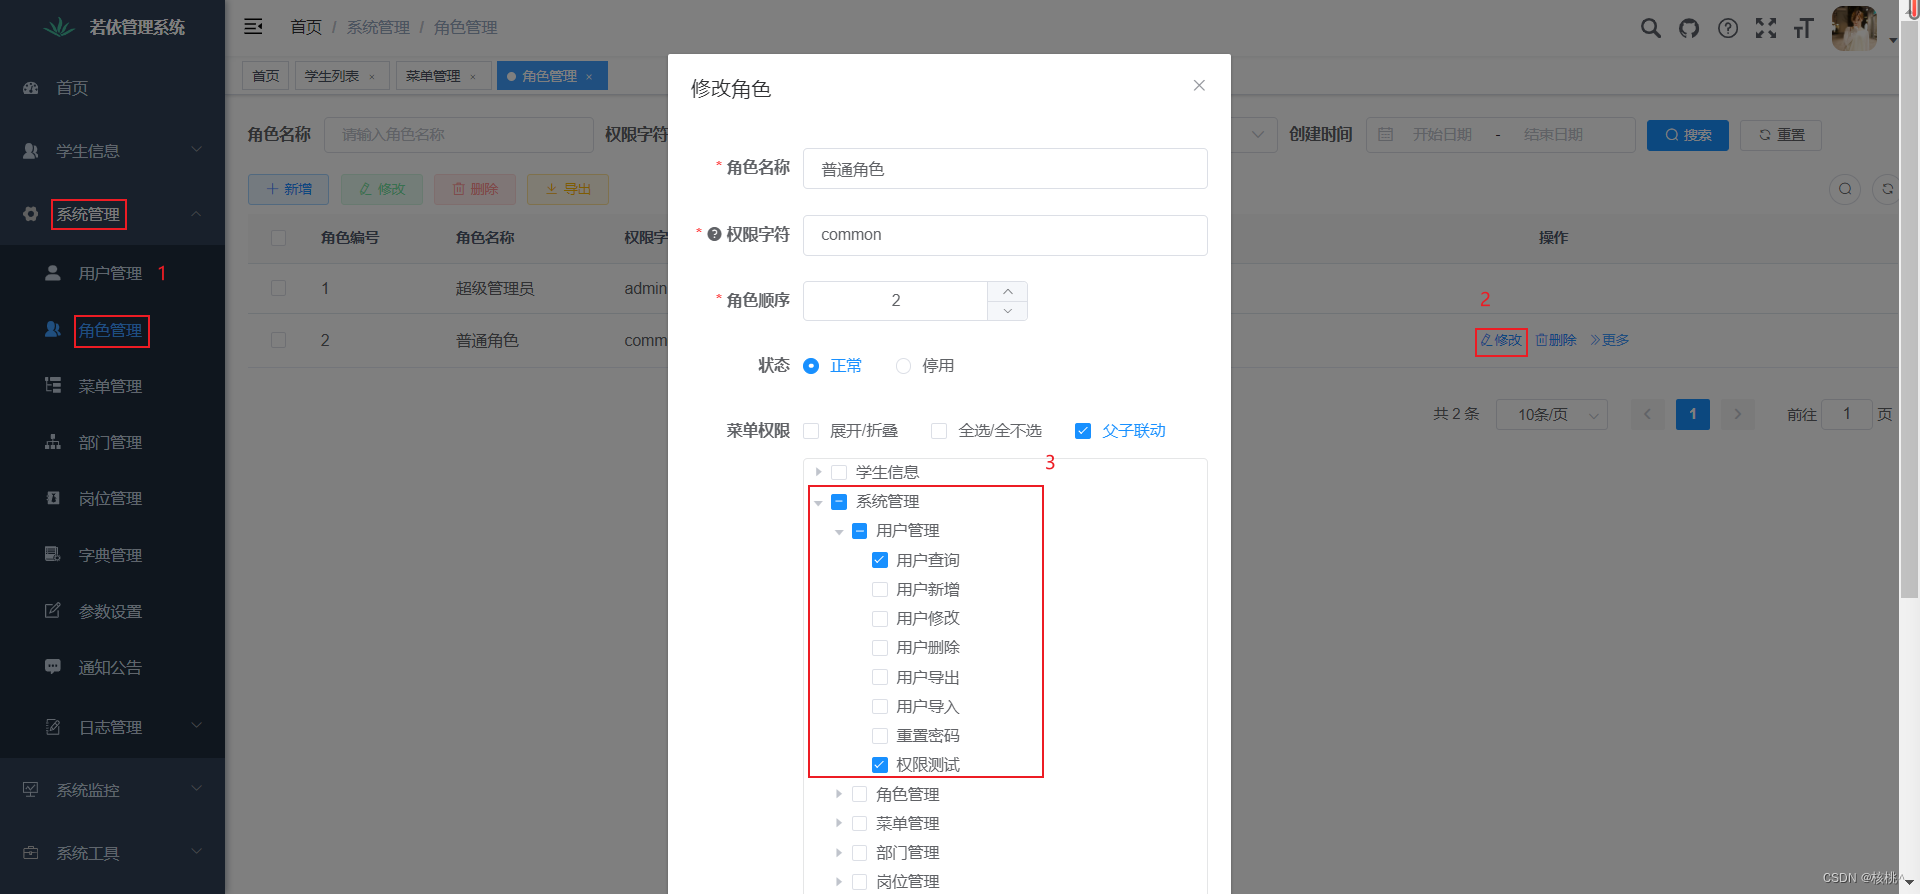The height and width of the screenshot is (894, 1920).
Task: Close the 角色管理 tab with x
Action: [589, 77]
